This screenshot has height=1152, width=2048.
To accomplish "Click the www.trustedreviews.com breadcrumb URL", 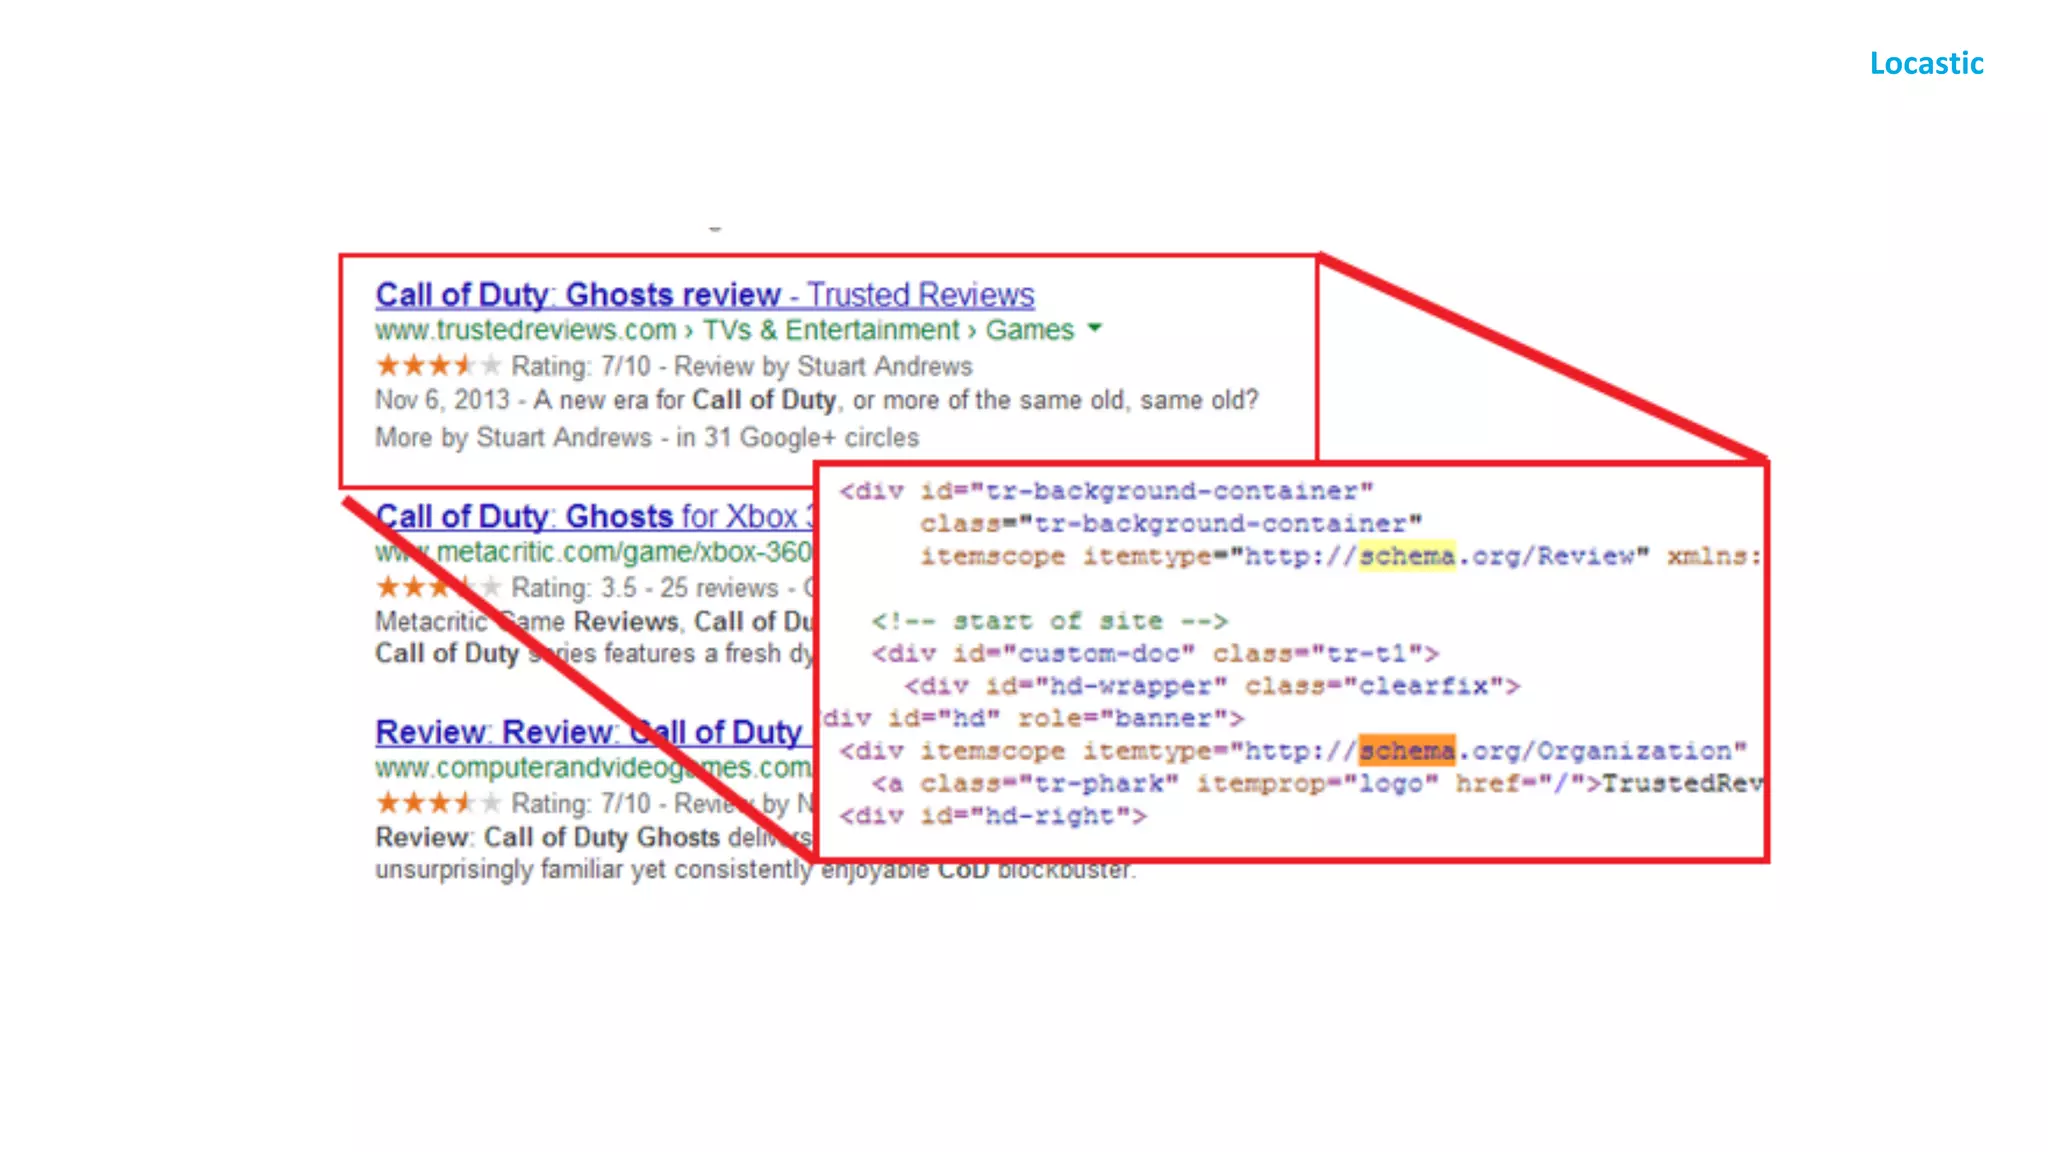I will (525, 330).
